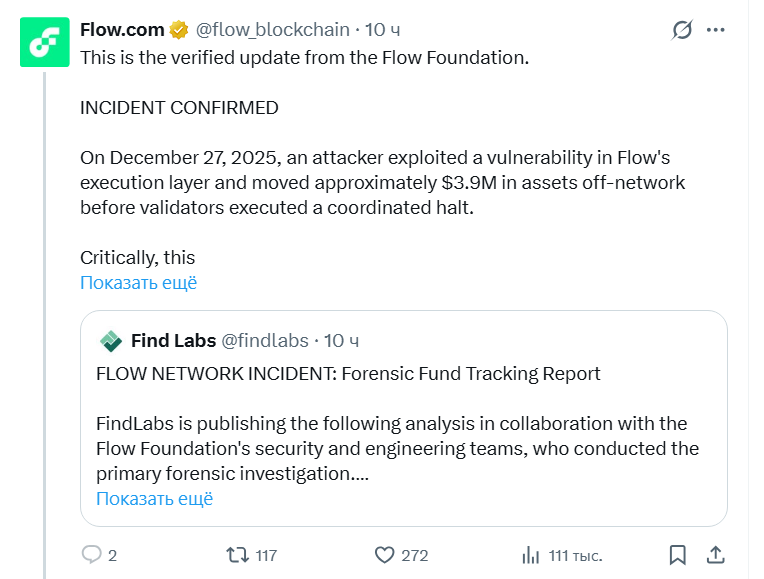
Task: Open the Grok explain icon
Action: [x=682, y=30]
